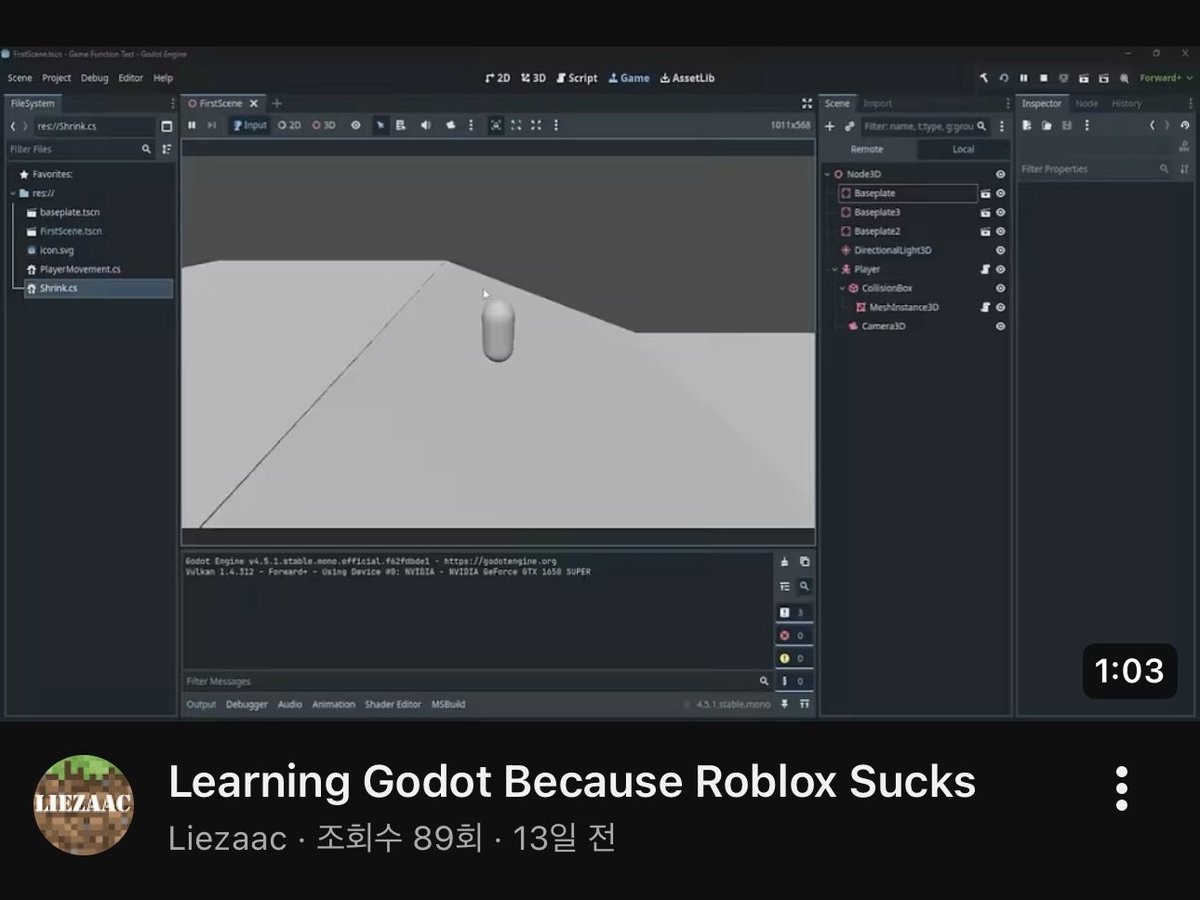Click the load resource icon in Inspector
The width and height of the screenshot is (1200, 900).
pos(1047,126)
